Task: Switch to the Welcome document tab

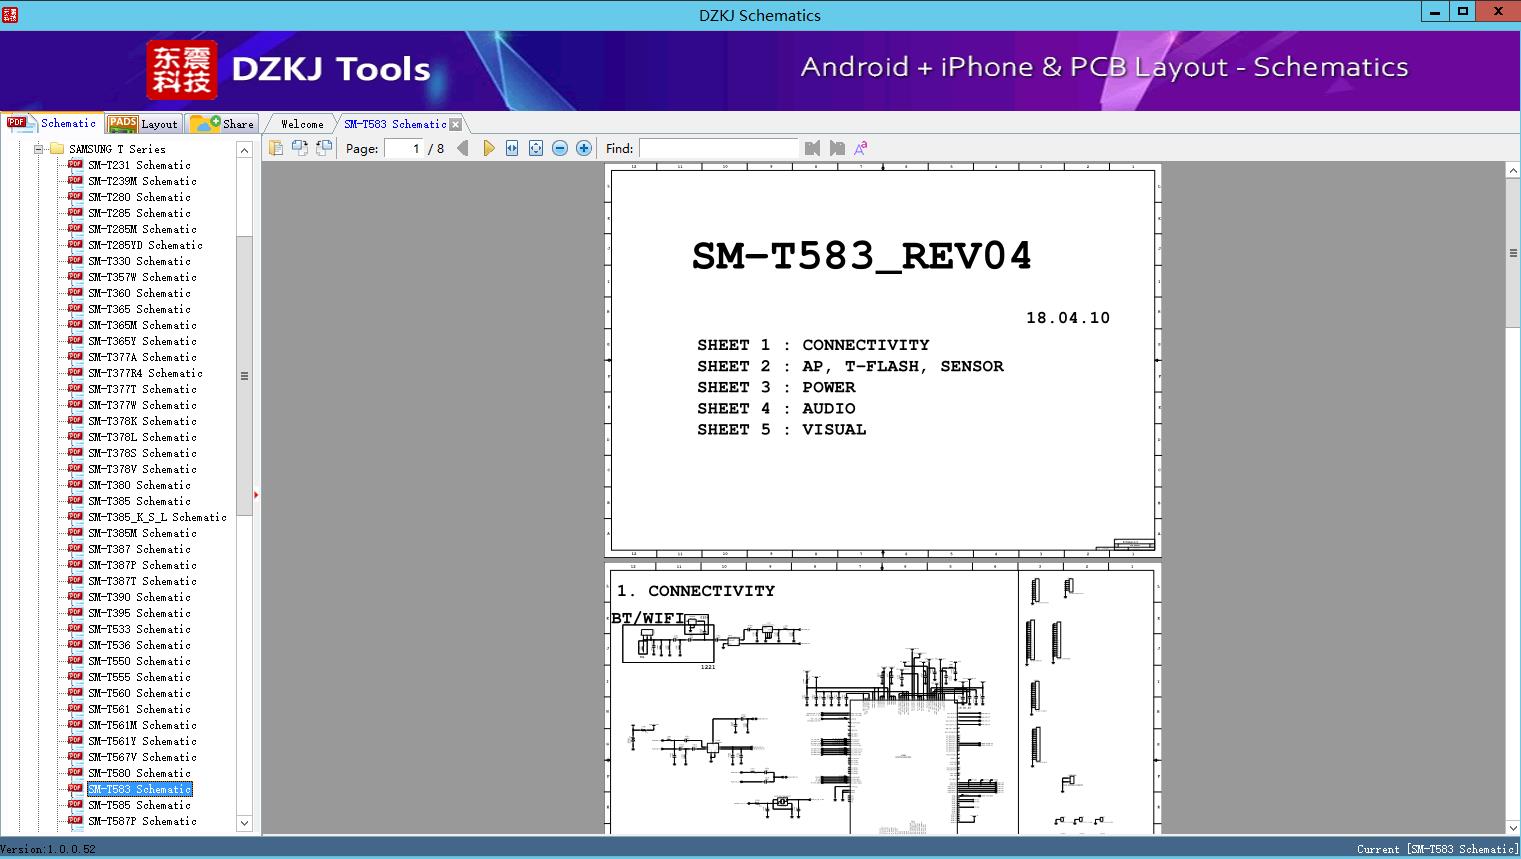Action: [x=302, y=124]
